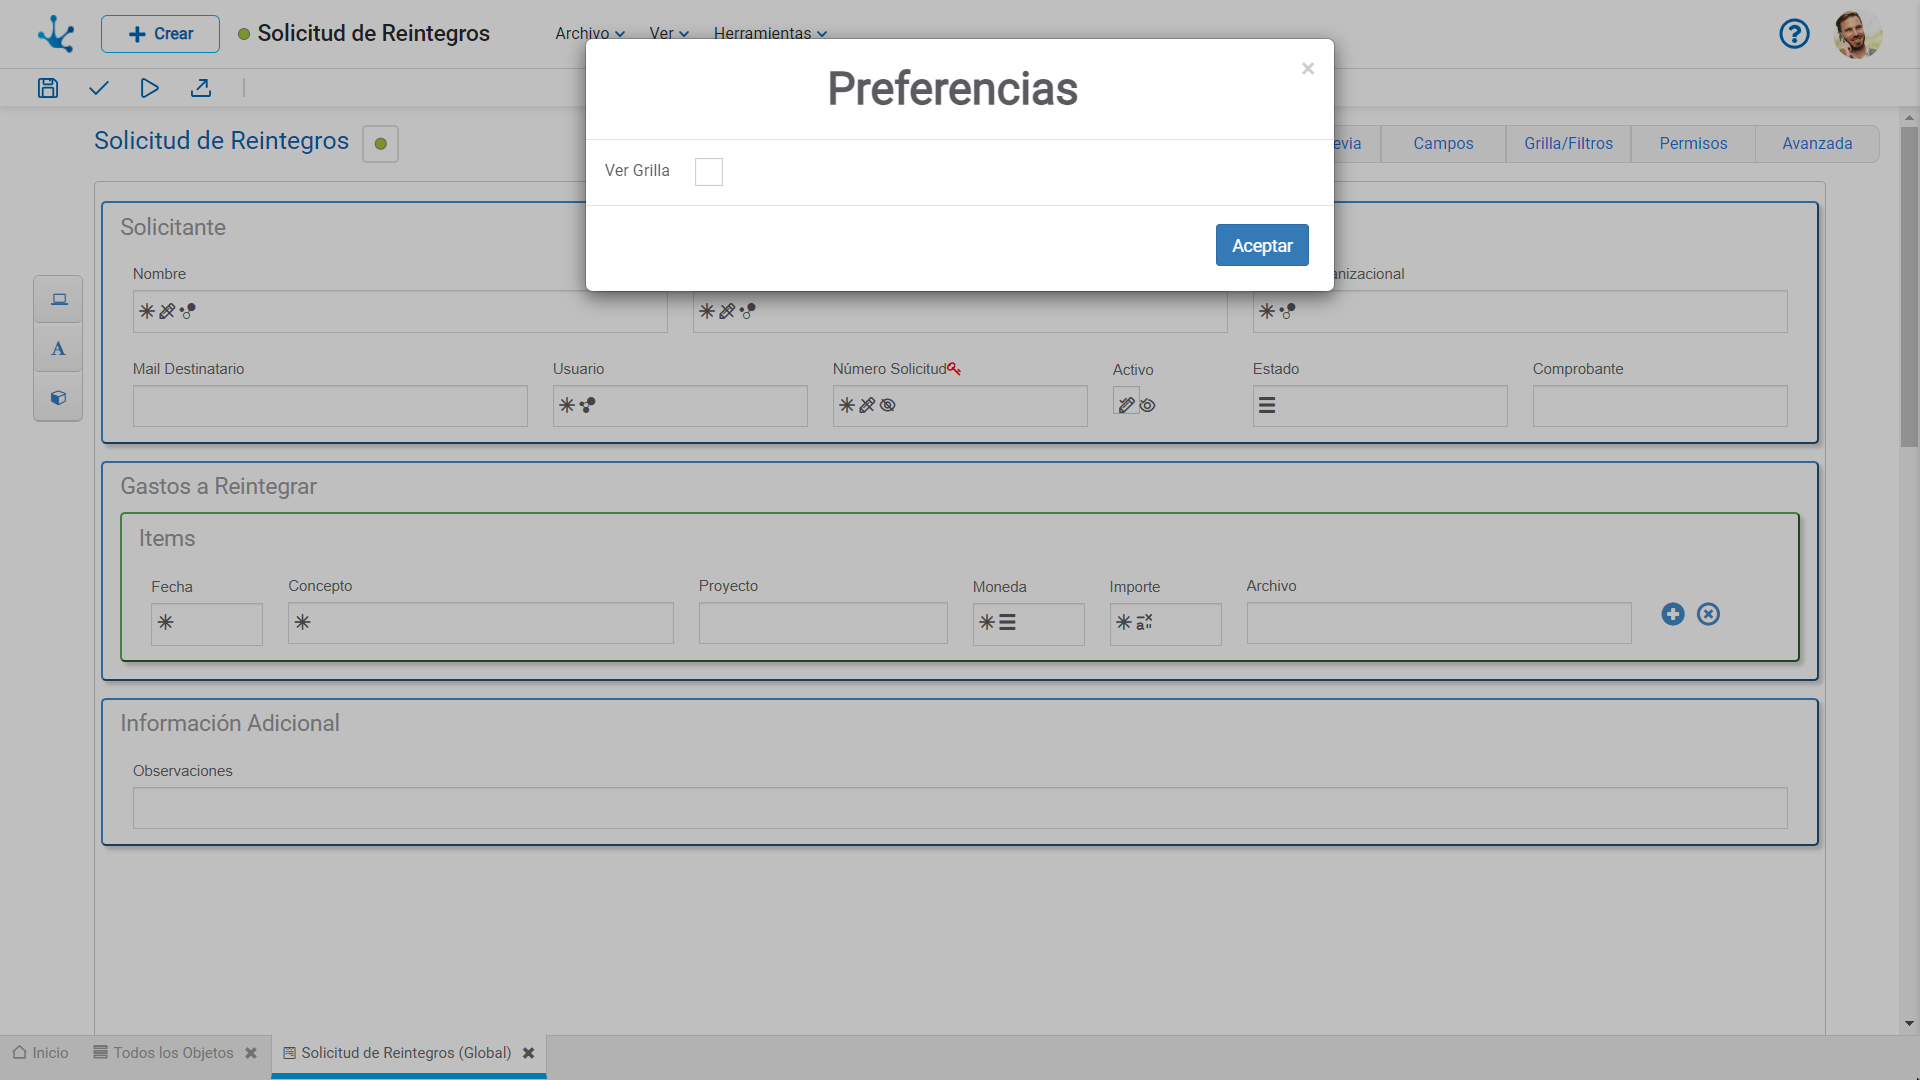Viewport: 1920px width, 1080px height.
Task: Switch to the Avanzada tab
Action: (1817, 143)
